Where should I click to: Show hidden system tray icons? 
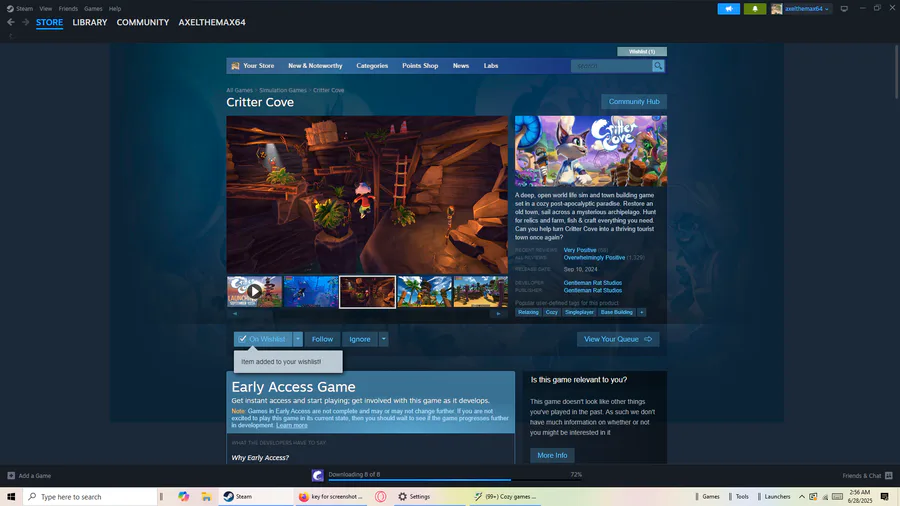coord(801,497)
